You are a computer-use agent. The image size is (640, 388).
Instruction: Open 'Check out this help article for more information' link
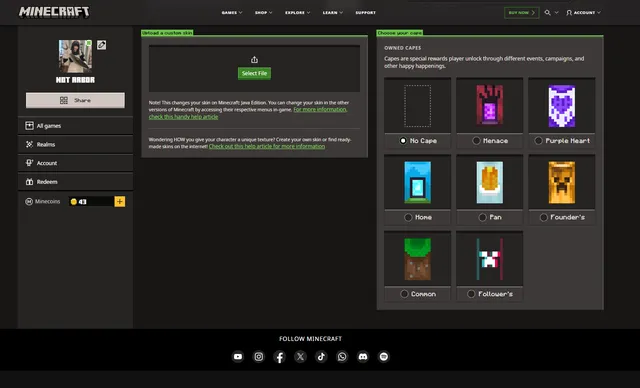pos(267,146)
